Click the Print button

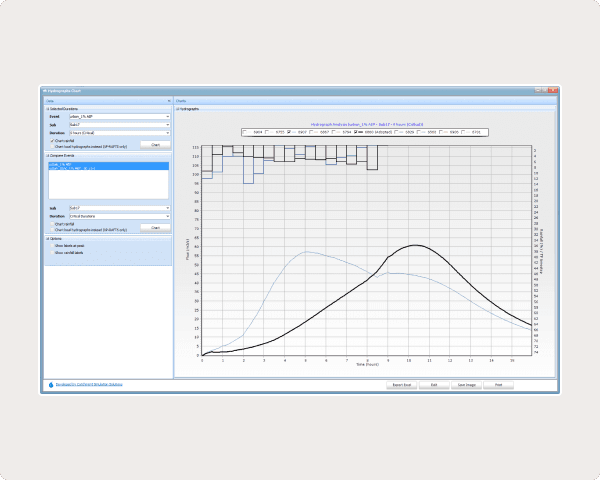pos(498,384)
